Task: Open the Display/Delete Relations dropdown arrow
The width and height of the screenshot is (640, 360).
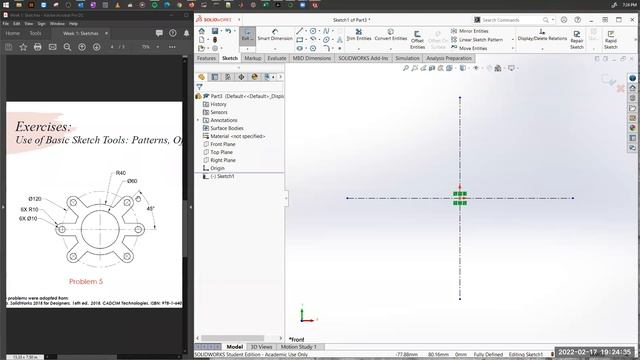Action: [542, 49]
